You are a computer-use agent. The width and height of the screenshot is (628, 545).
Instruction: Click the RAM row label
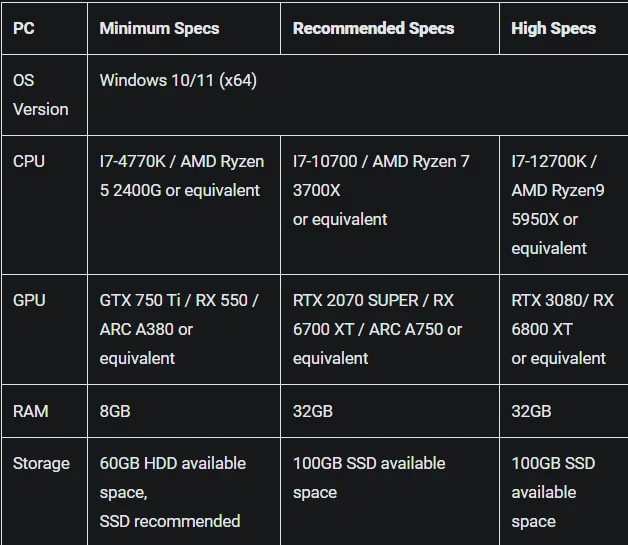[44, 411]
